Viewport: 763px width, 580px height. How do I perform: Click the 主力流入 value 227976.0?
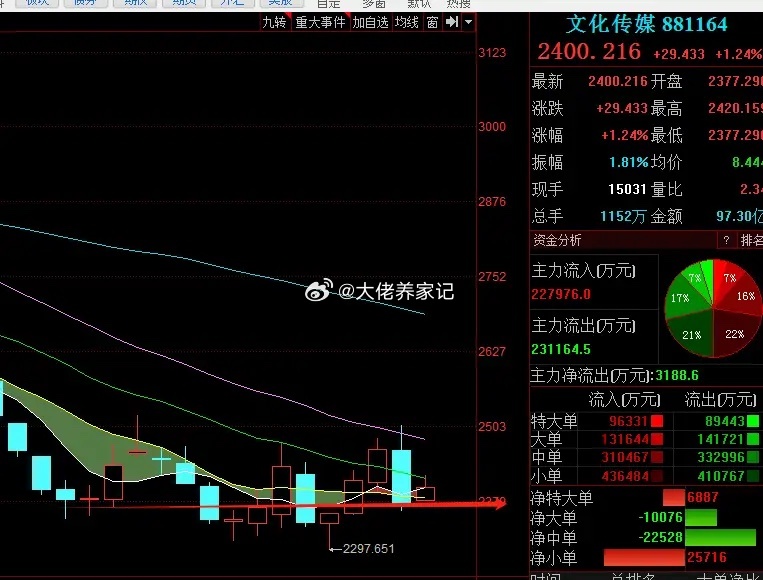click(561, 294)
